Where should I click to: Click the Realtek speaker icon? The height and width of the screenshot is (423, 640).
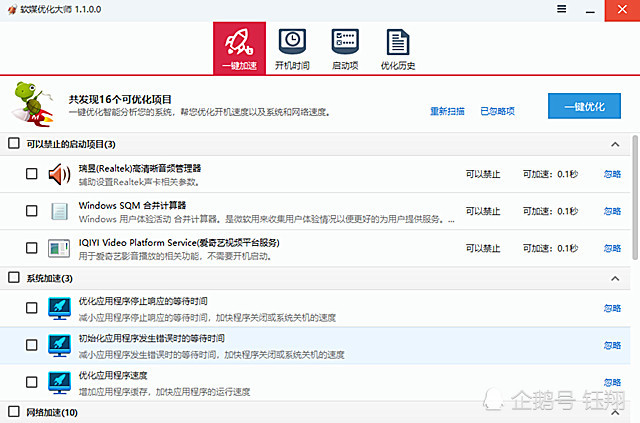point(59,174)
